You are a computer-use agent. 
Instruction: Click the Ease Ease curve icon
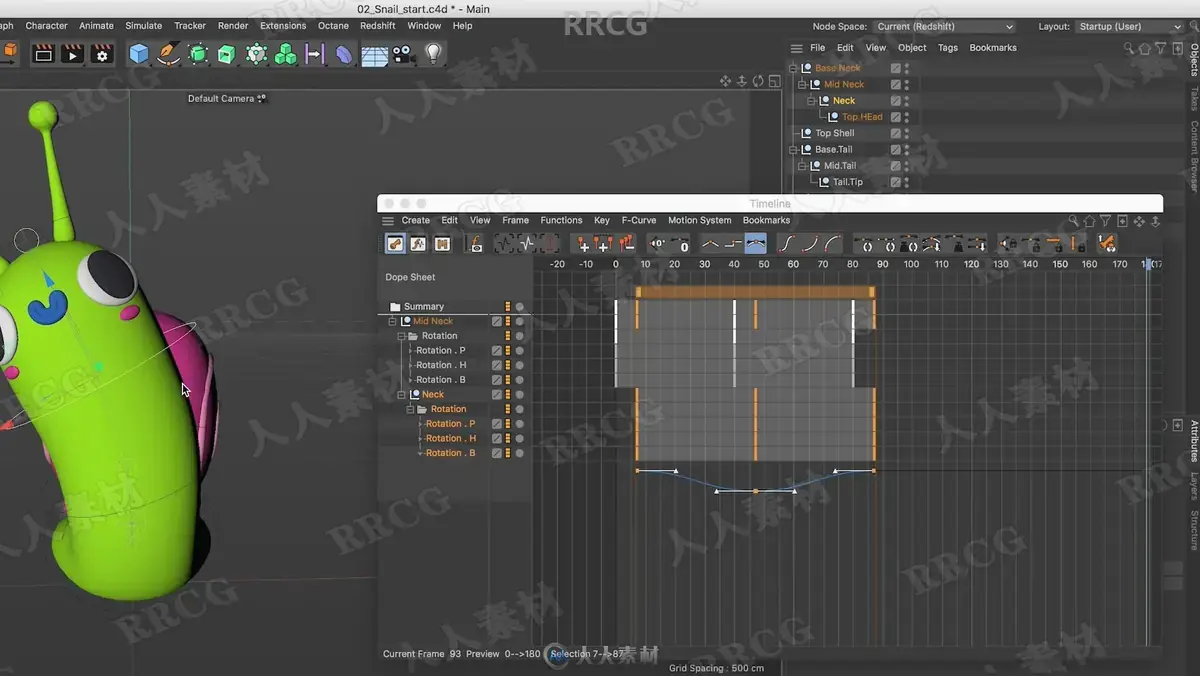click(787, 243)
